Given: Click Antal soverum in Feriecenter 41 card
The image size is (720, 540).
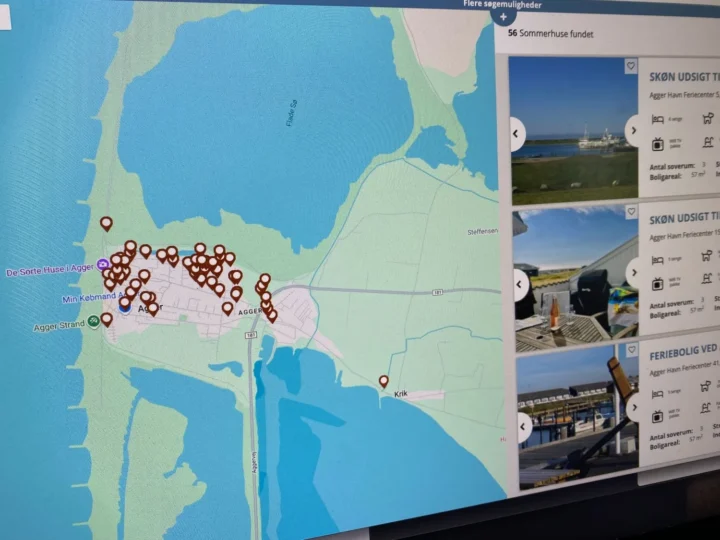Looking at the screenshot, I should 671,433.
